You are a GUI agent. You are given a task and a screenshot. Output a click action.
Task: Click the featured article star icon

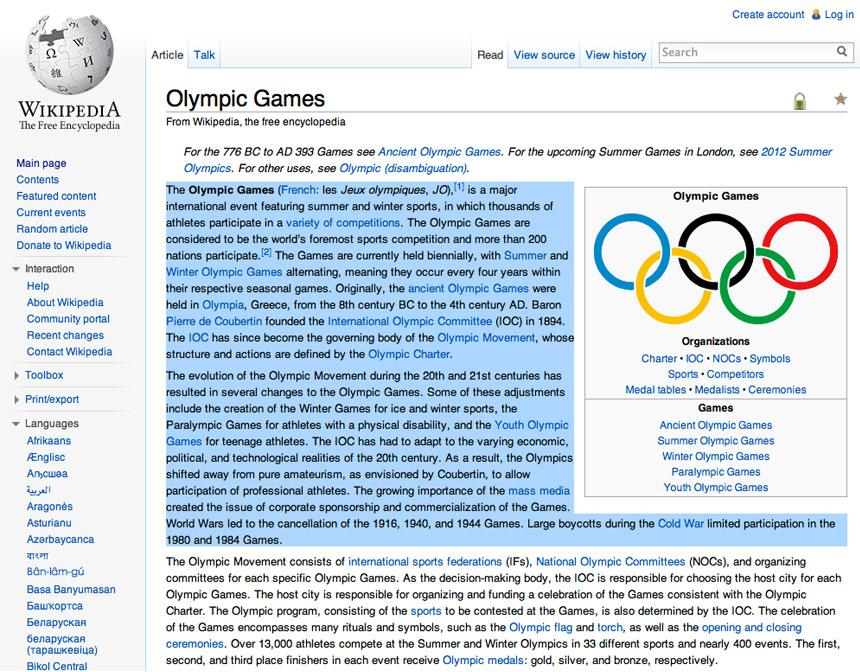(840, 99)
